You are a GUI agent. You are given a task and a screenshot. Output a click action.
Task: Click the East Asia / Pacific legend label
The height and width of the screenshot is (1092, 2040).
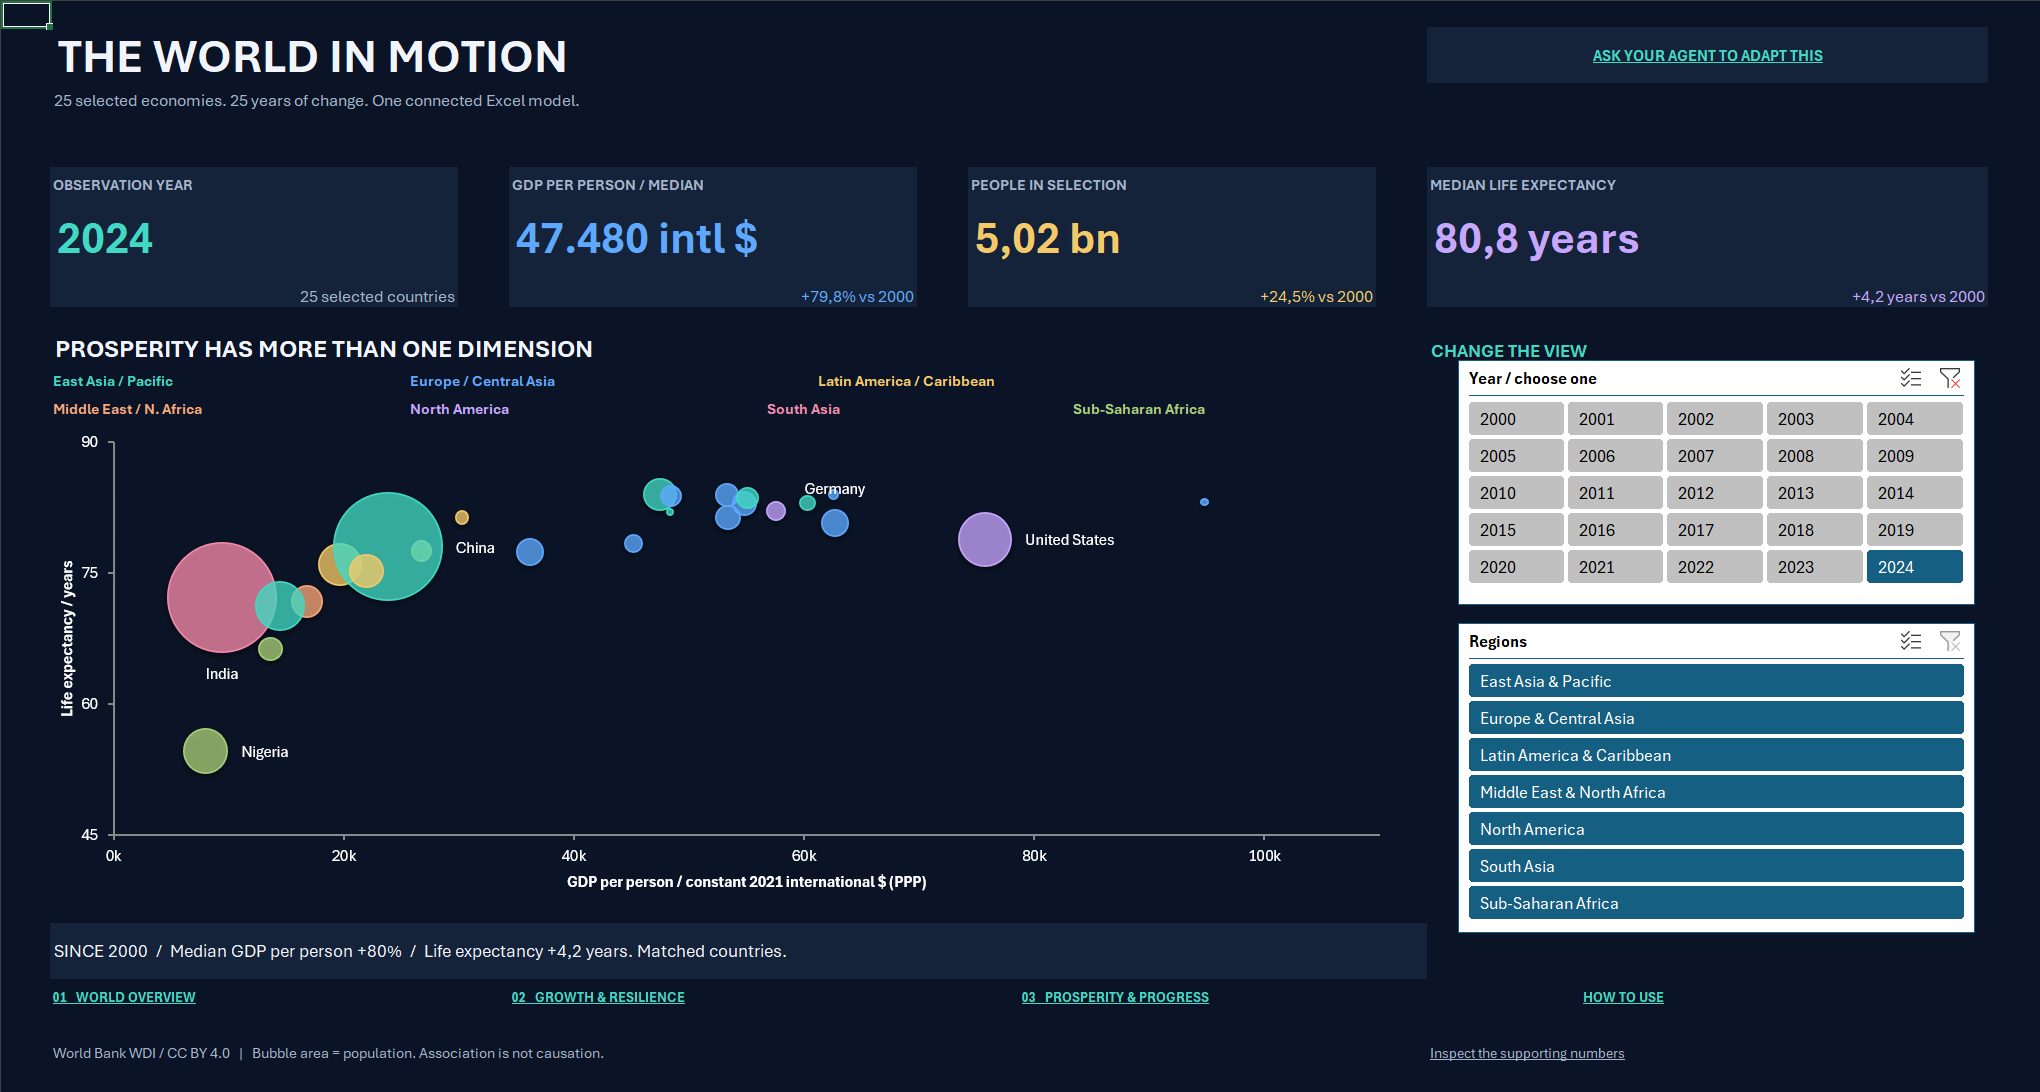point(113,381)
